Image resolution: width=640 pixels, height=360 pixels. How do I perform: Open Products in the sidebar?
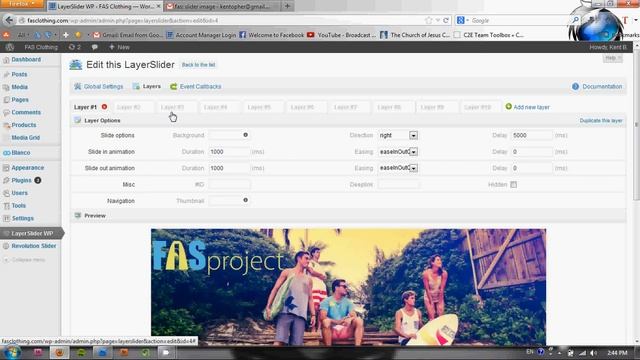(24, 125)
